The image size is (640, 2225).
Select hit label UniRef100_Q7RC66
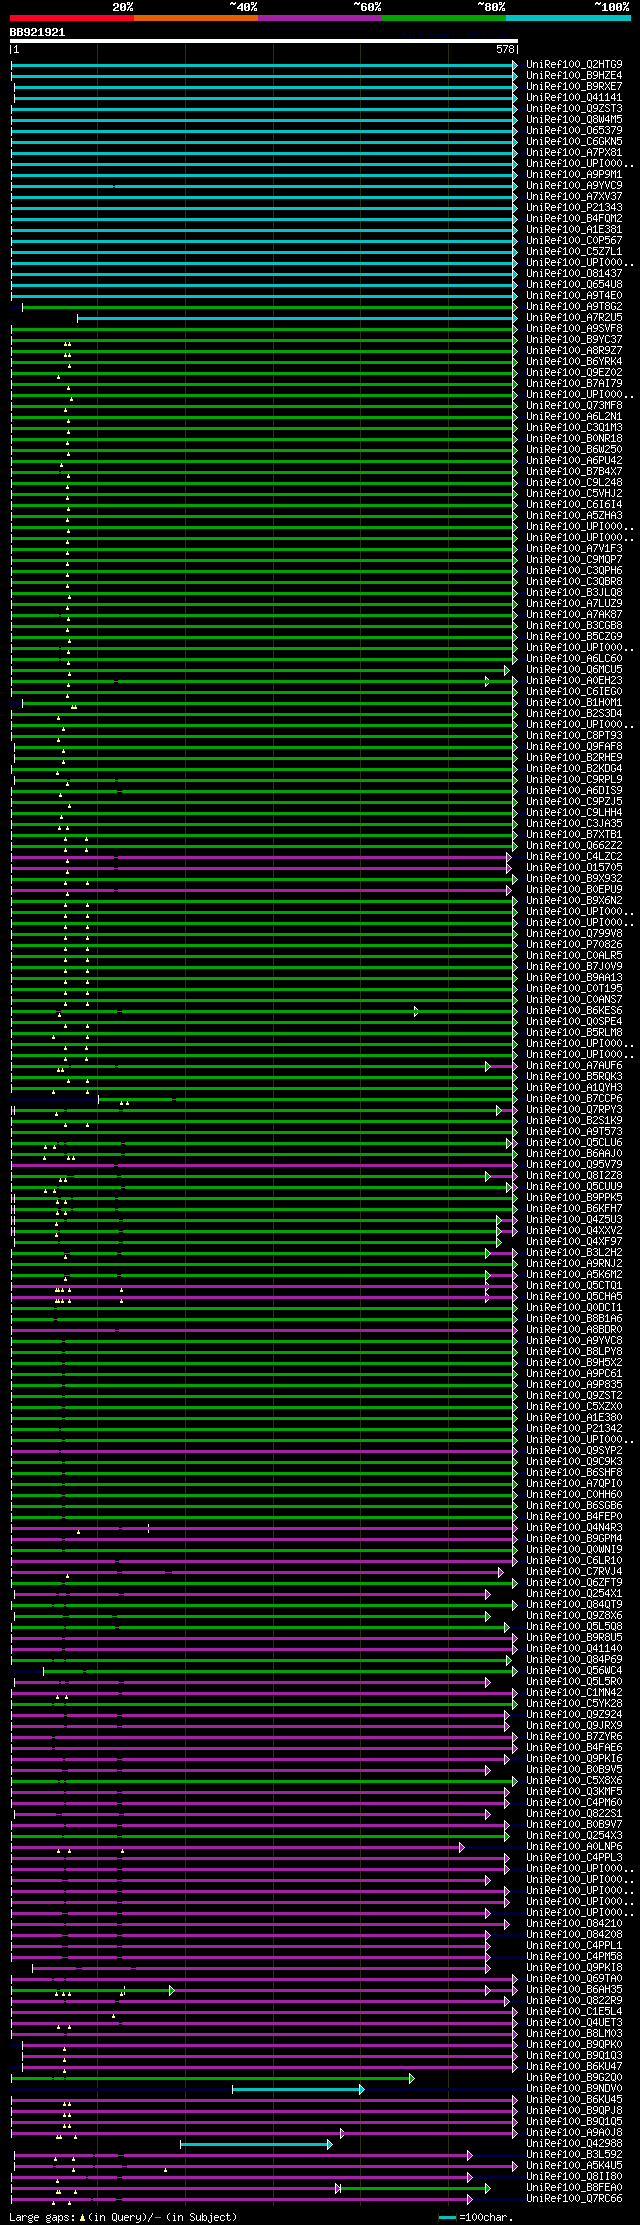coord(574,2199)
